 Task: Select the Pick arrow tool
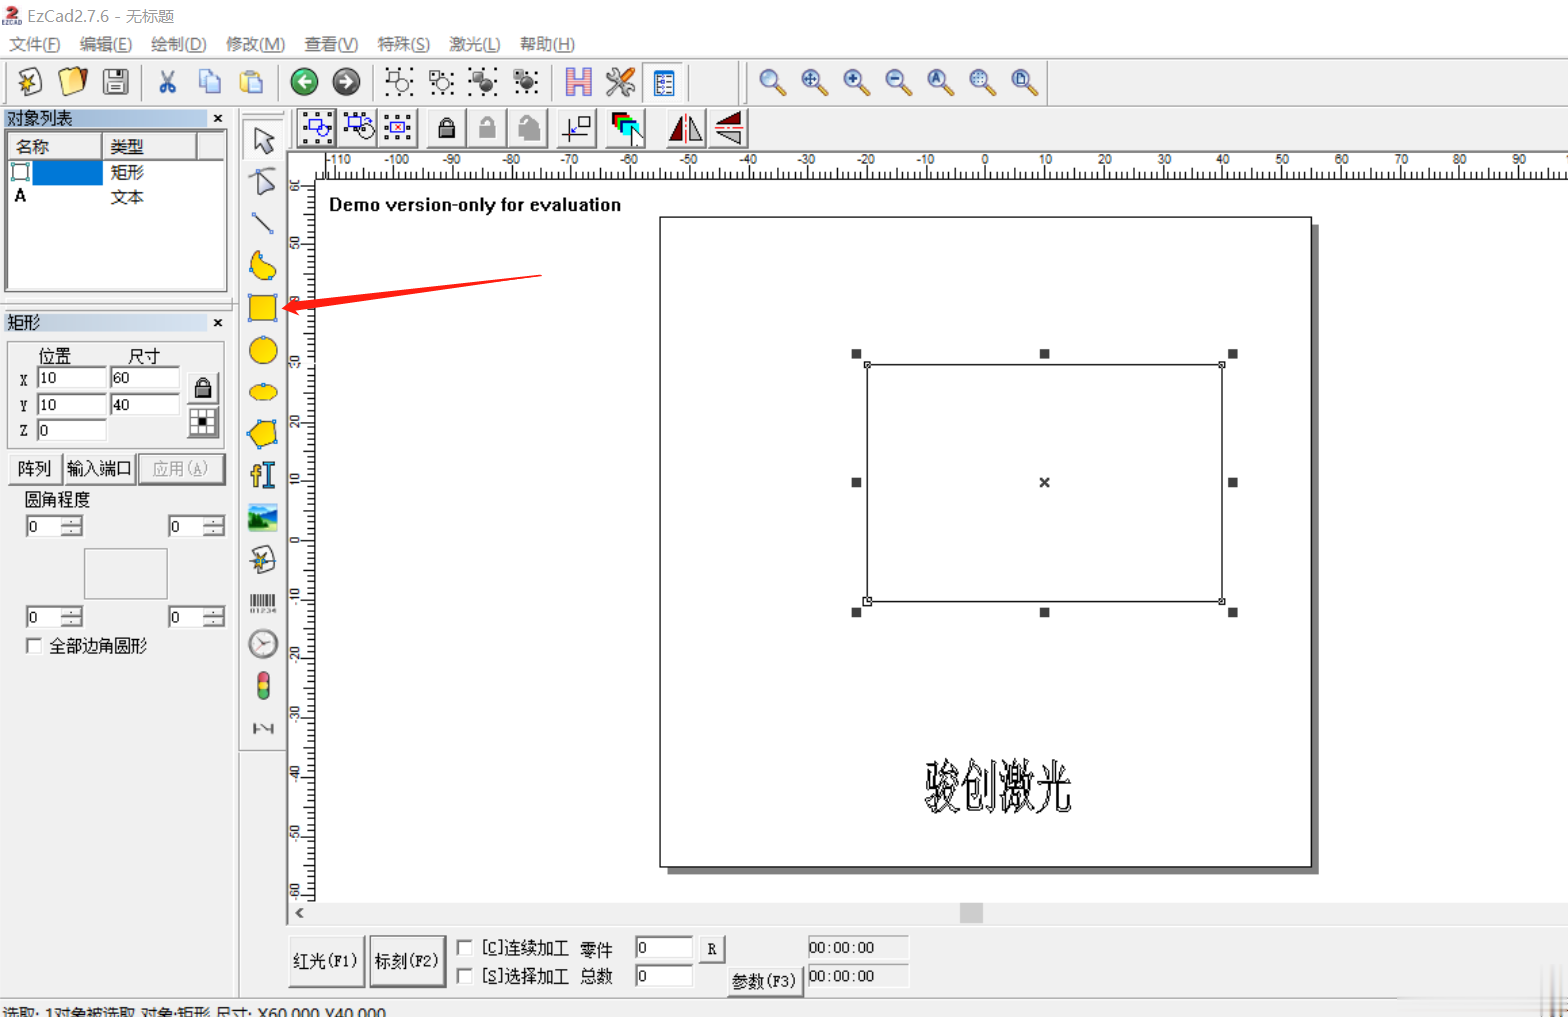click(x=263, y=140)
